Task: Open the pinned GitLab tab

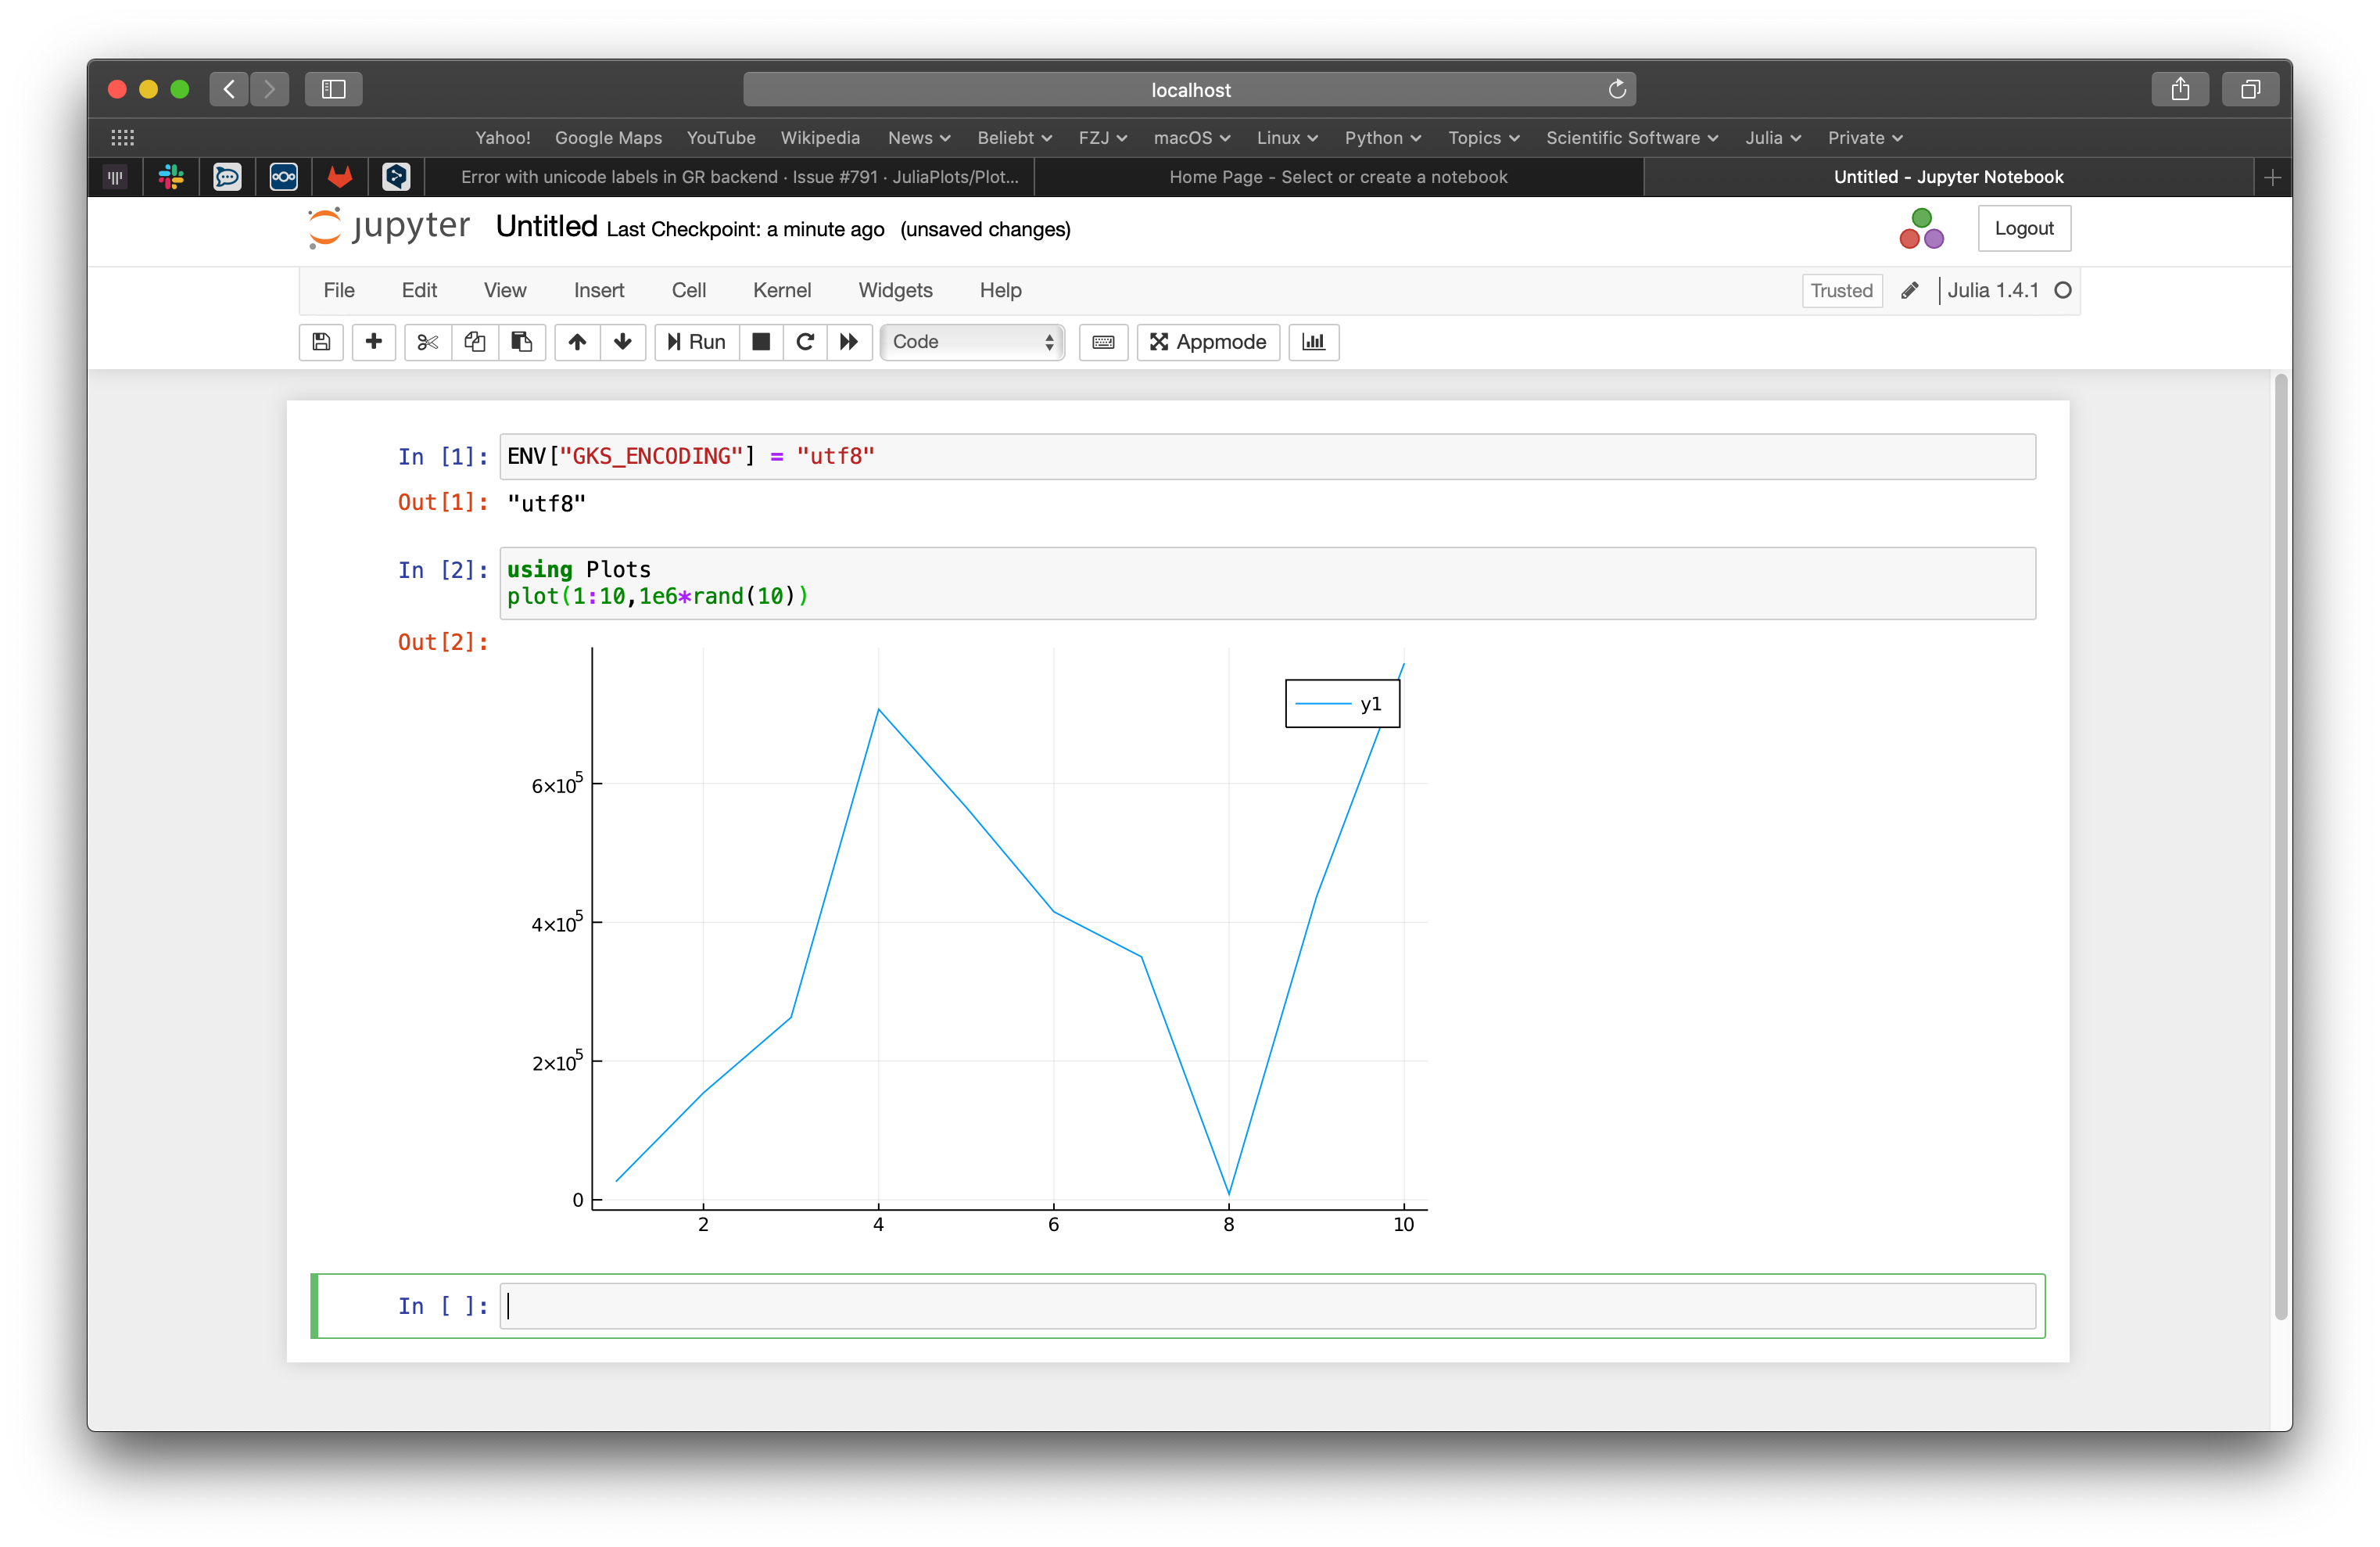Action: (340, 177)
